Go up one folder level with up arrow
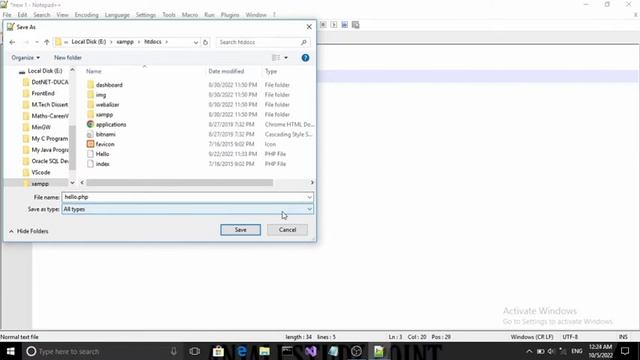This screenshot has width=640, height=360. pyautogui.click(x=47, y=42)
